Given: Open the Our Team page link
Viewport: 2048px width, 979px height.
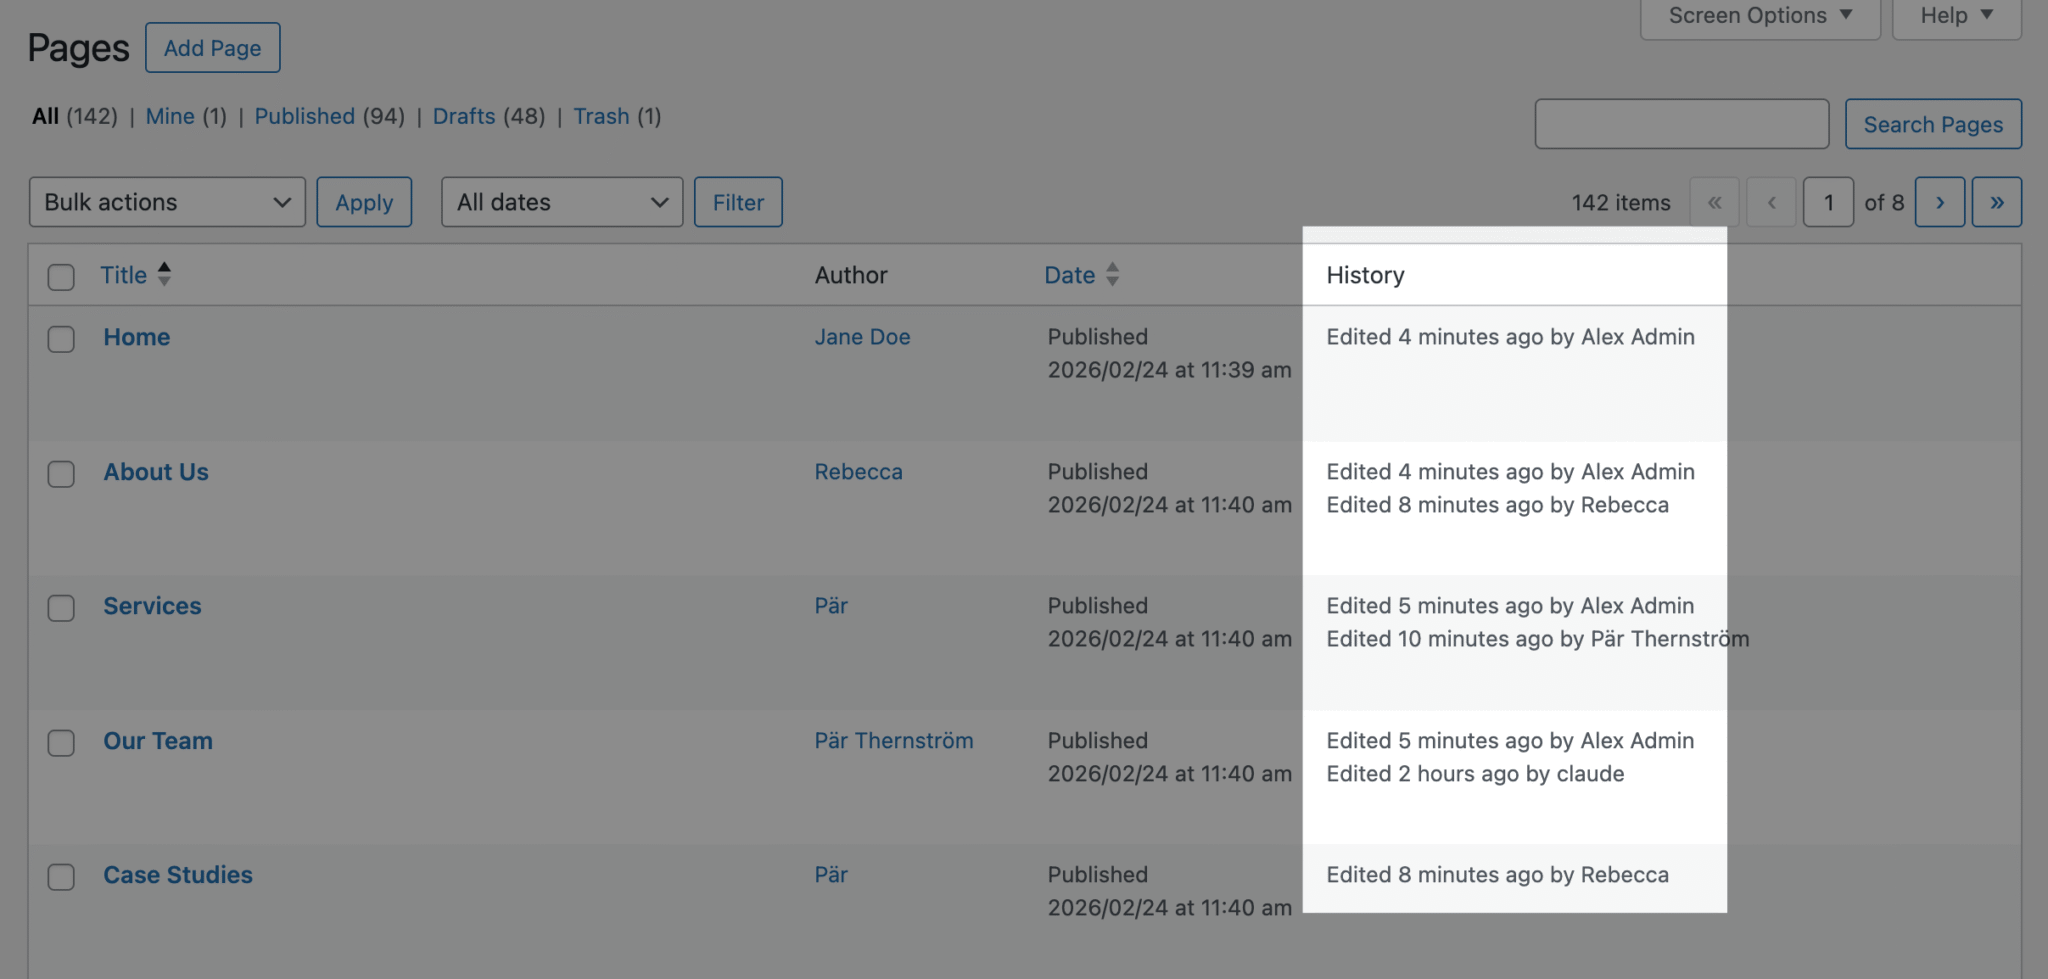Looking at the screenshot, I should (158, 741).
